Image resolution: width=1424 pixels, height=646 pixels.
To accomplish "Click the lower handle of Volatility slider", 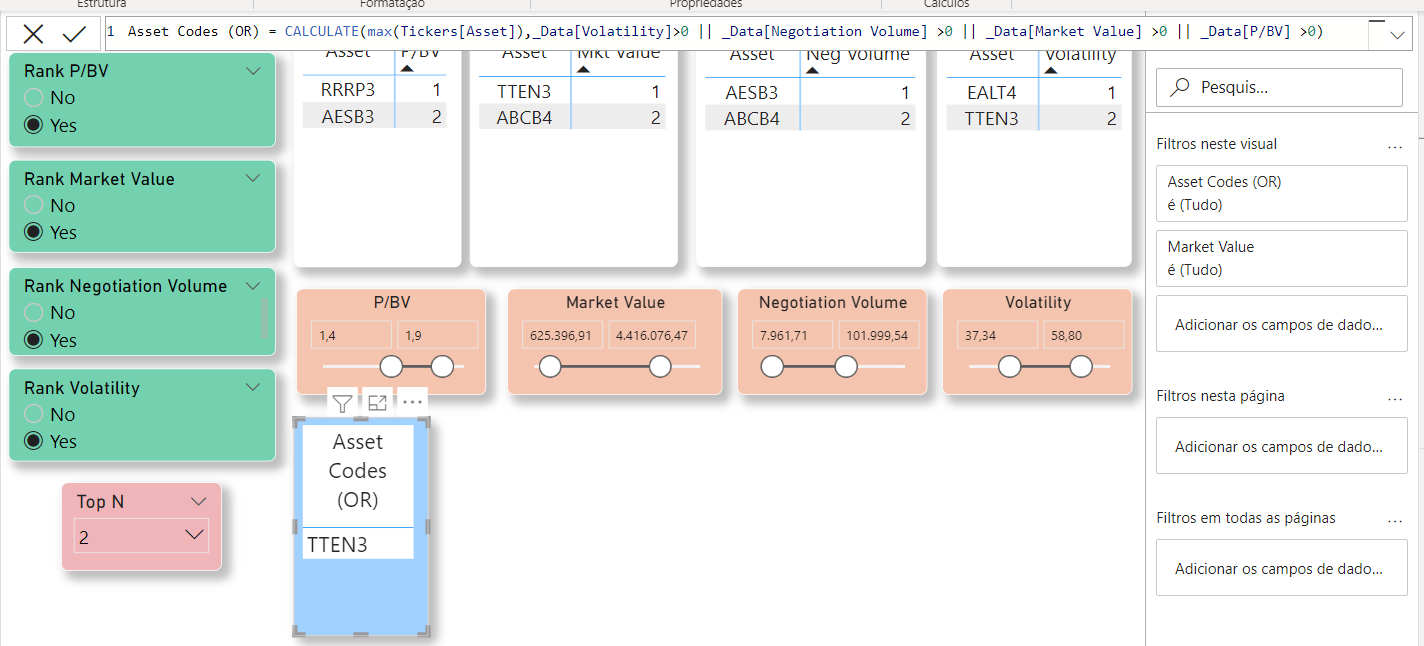I will pyautogui.click(x=1009, y=367).
